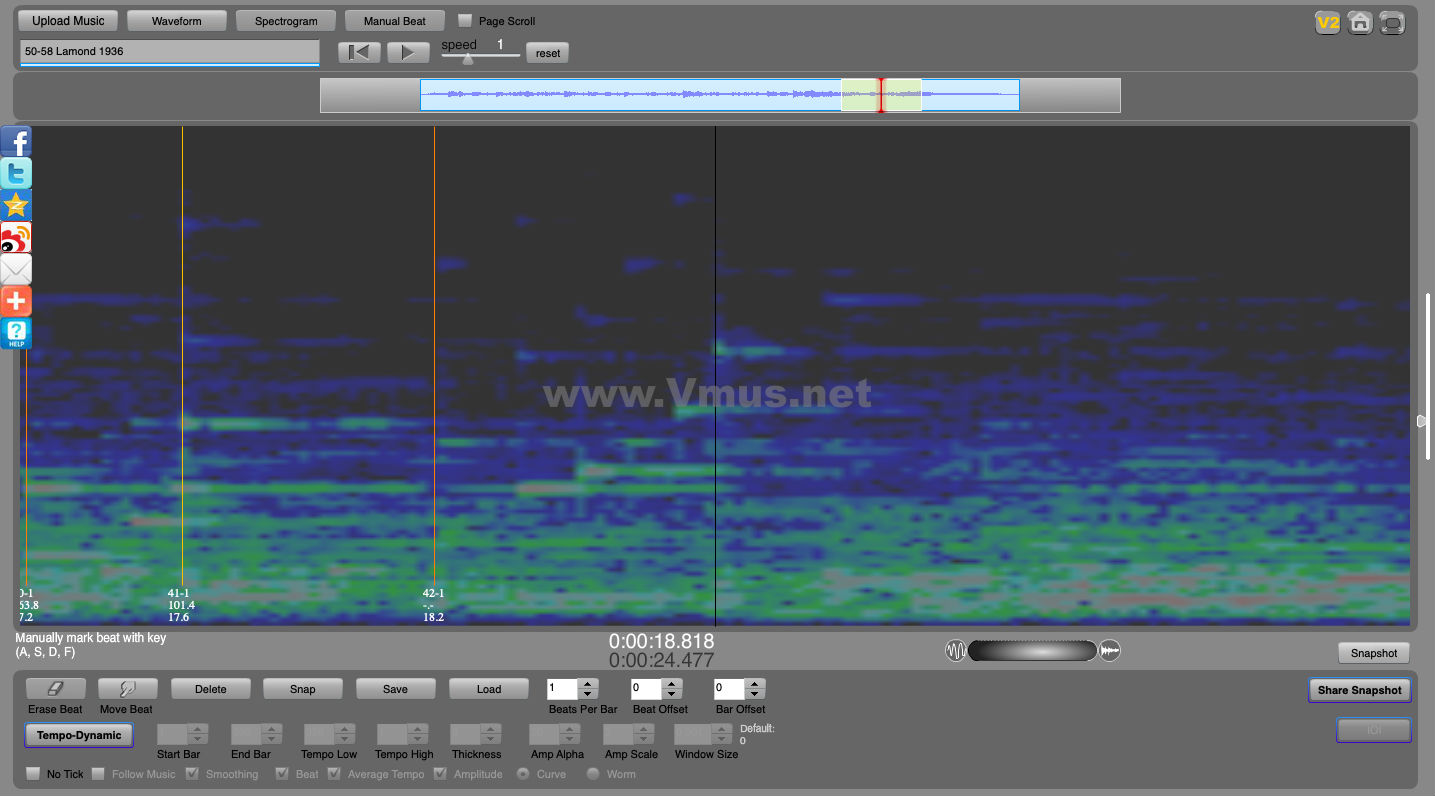Click the zoom-in waveform icon
Viewport: 1435px width, 796px height.
point(1110,651)
